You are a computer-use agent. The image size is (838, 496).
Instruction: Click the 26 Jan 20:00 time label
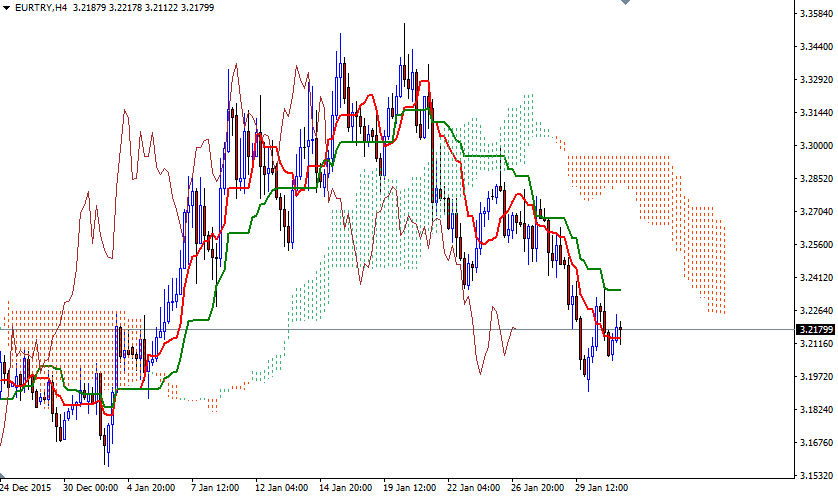pyautogui.click(x=538, y=487)
